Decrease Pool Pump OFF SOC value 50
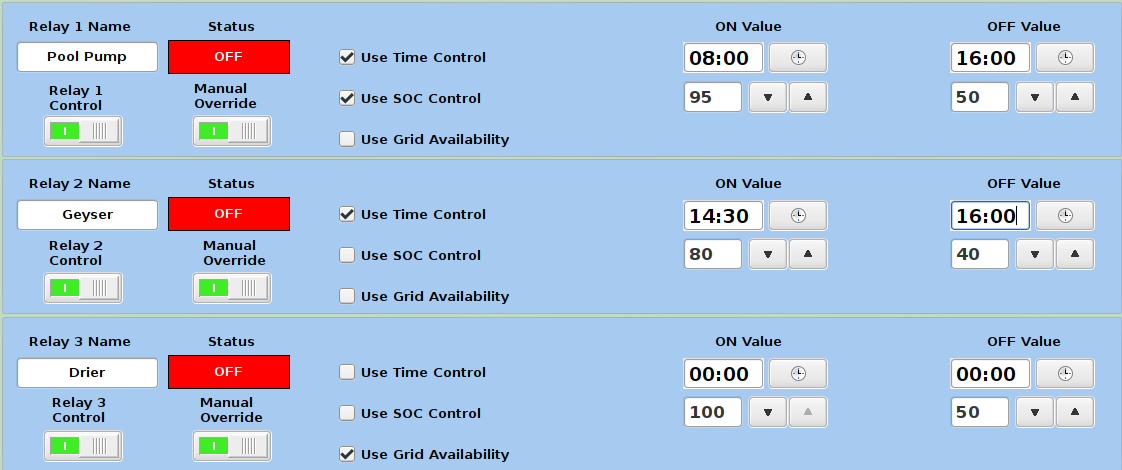Viewport: 1122px width, 470px height. [1035, 98]
